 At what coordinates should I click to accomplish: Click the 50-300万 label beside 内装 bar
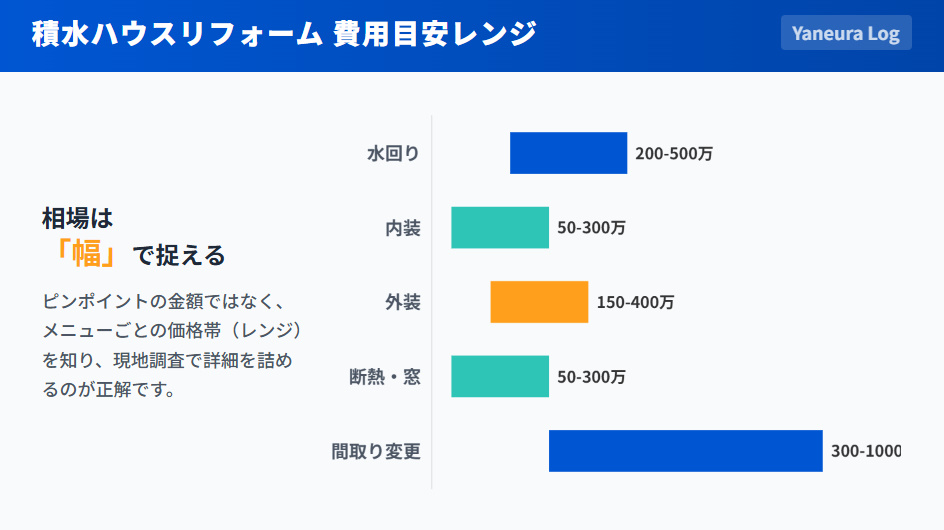tap(591, 228)
